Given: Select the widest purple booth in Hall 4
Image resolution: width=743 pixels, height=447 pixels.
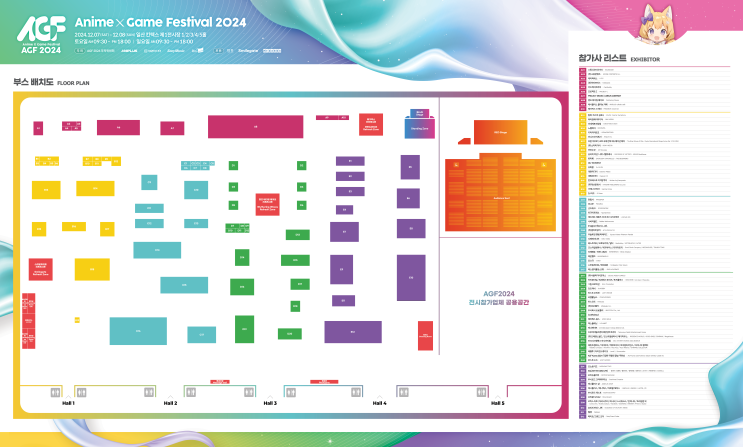Looking at the screenshot, I should [353, 332].
